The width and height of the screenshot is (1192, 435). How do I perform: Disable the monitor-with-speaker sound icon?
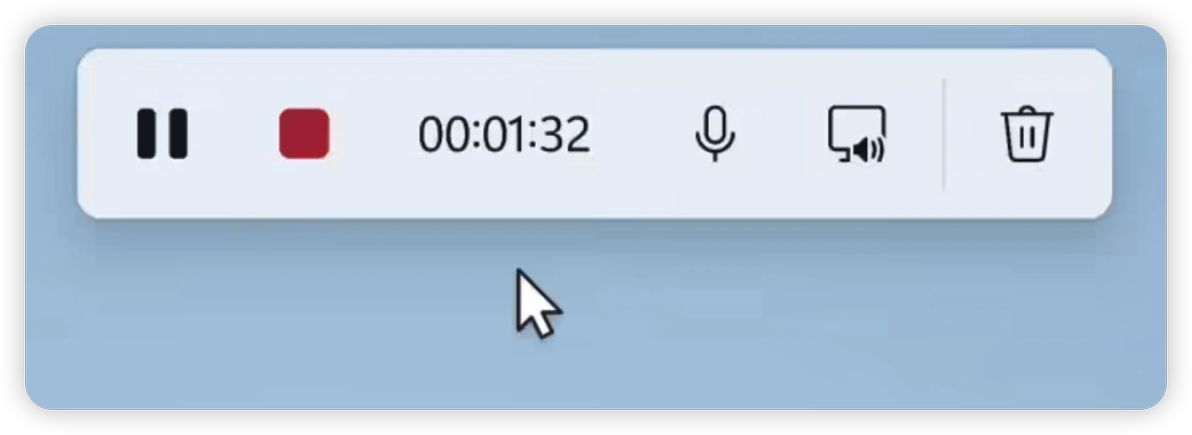pos(857,134)
